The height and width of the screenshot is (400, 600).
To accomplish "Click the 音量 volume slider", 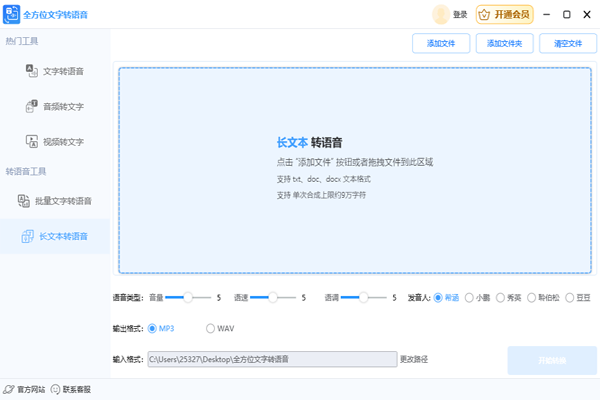I will point(188,297).
